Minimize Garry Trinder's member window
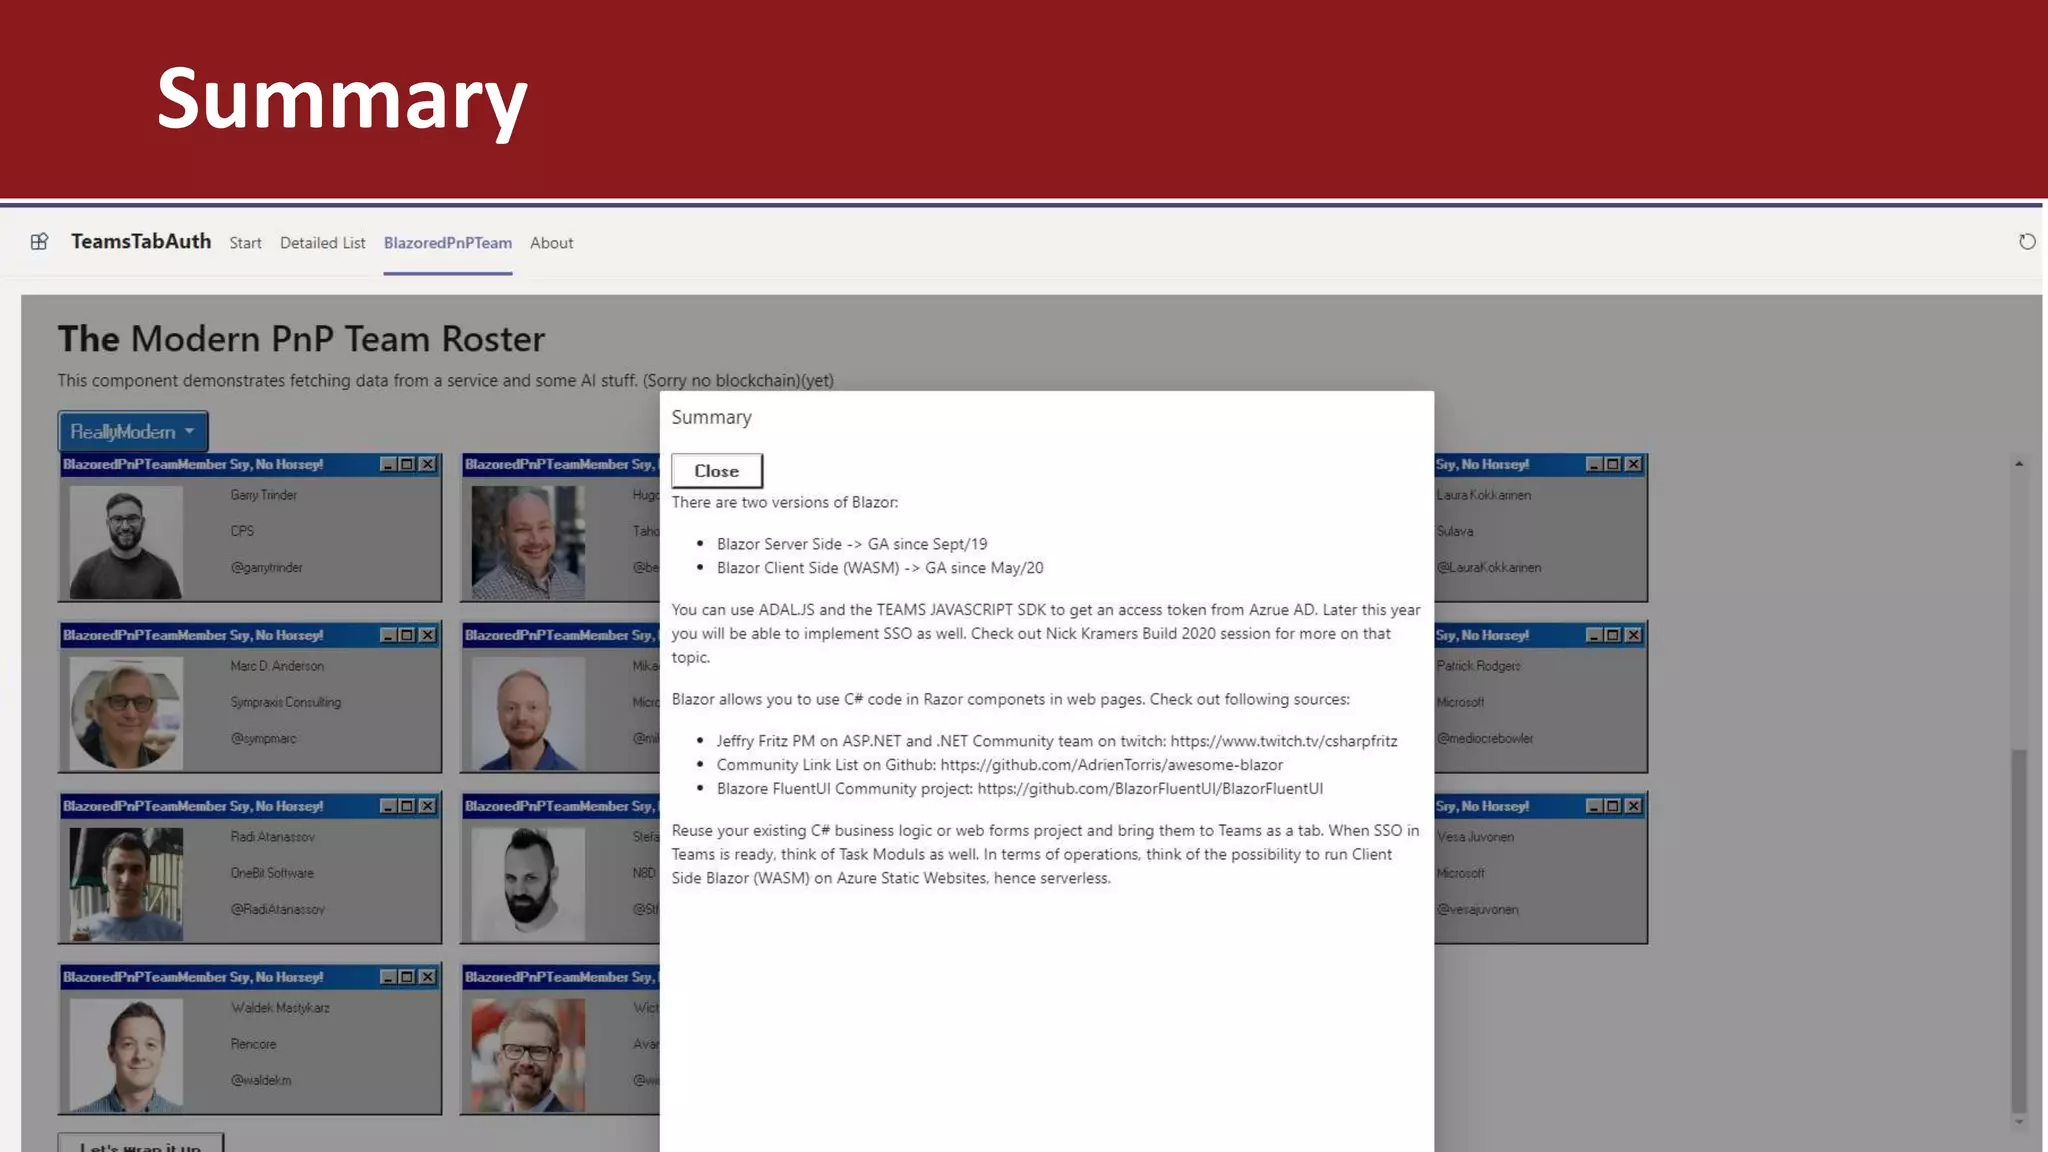 388,464
